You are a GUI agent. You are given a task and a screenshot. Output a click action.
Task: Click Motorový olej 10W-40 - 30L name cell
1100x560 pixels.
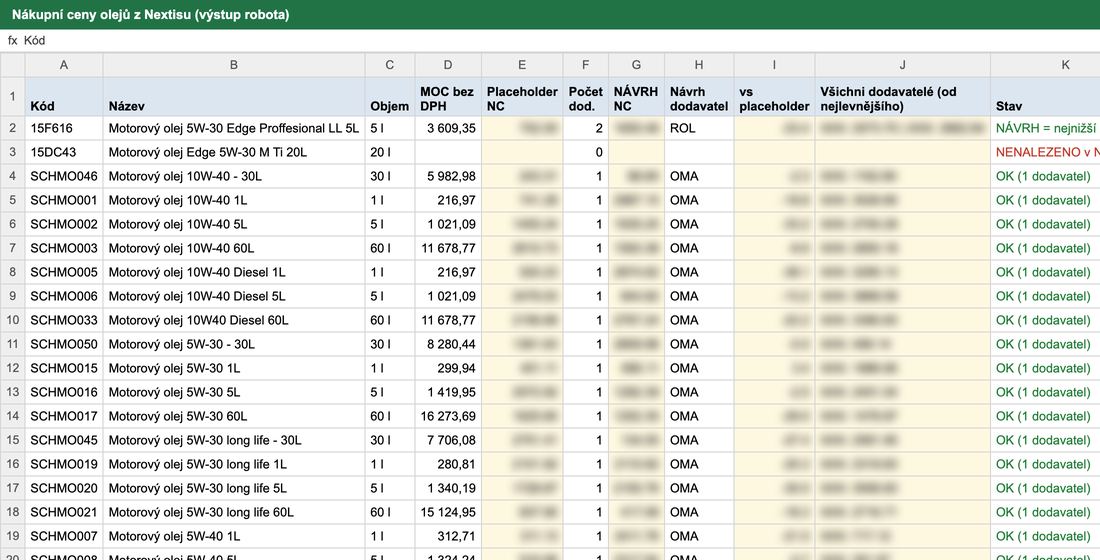point(234,176)
